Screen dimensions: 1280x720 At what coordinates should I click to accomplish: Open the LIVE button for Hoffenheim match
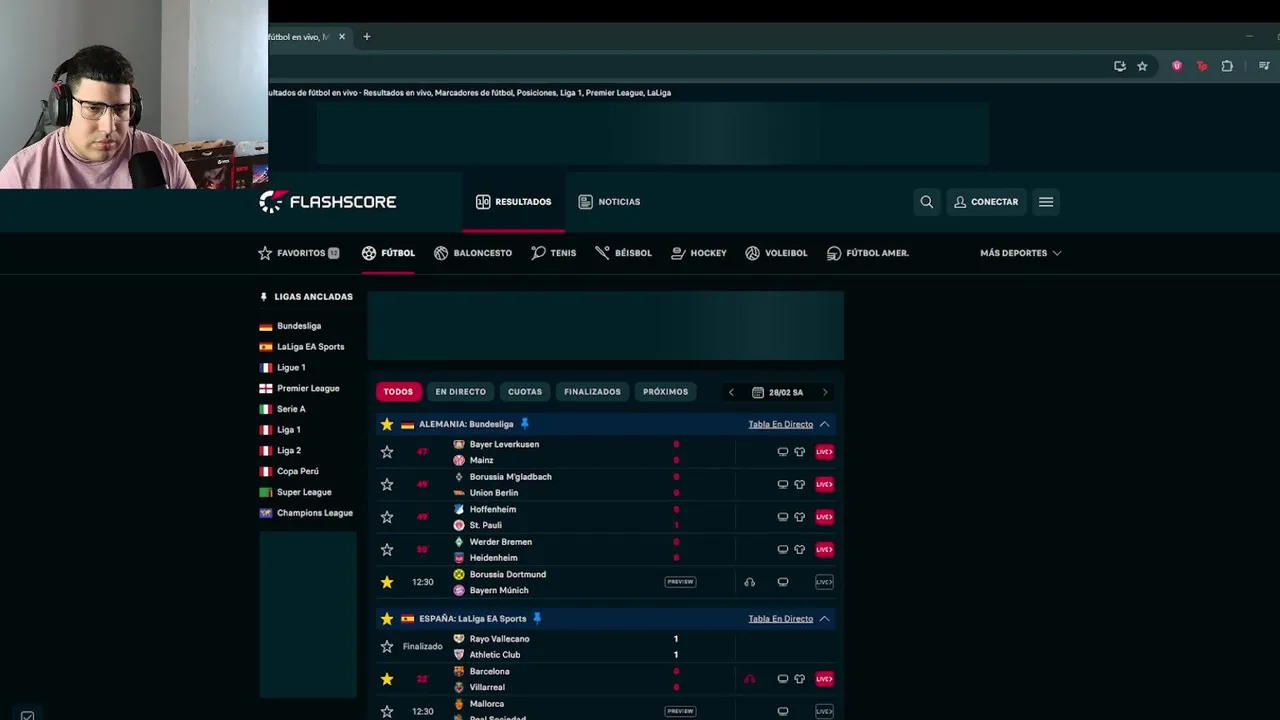tap(824, 517)
